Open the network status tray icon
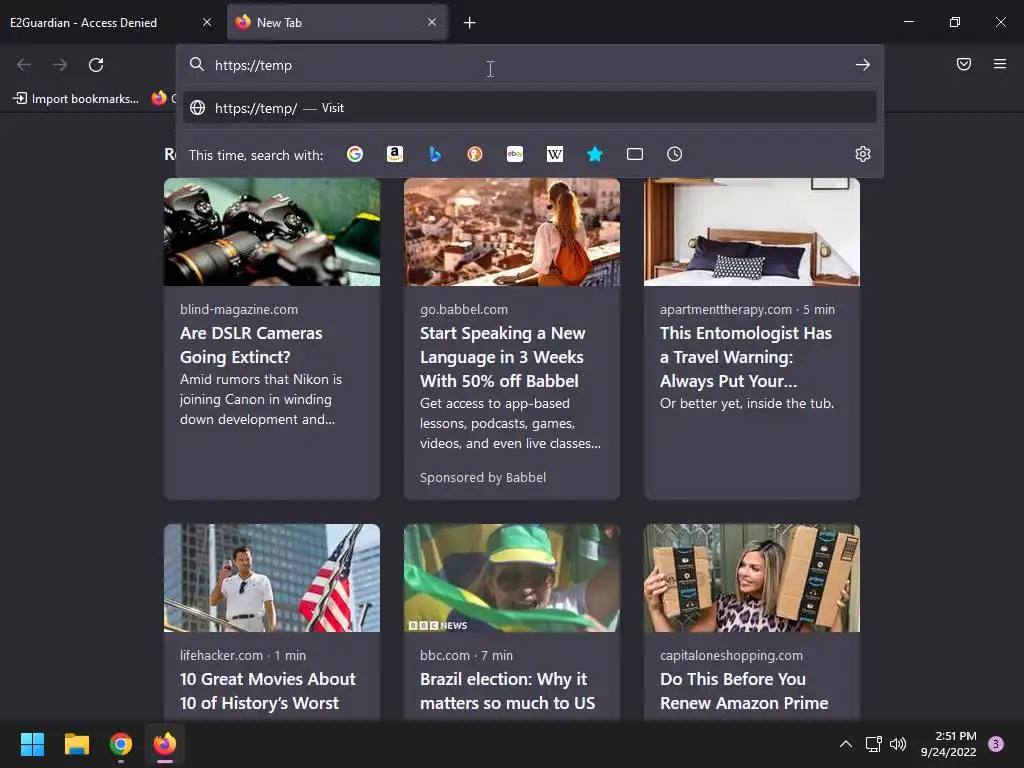Screen dimensions: 1024x768 pos(873,744)
